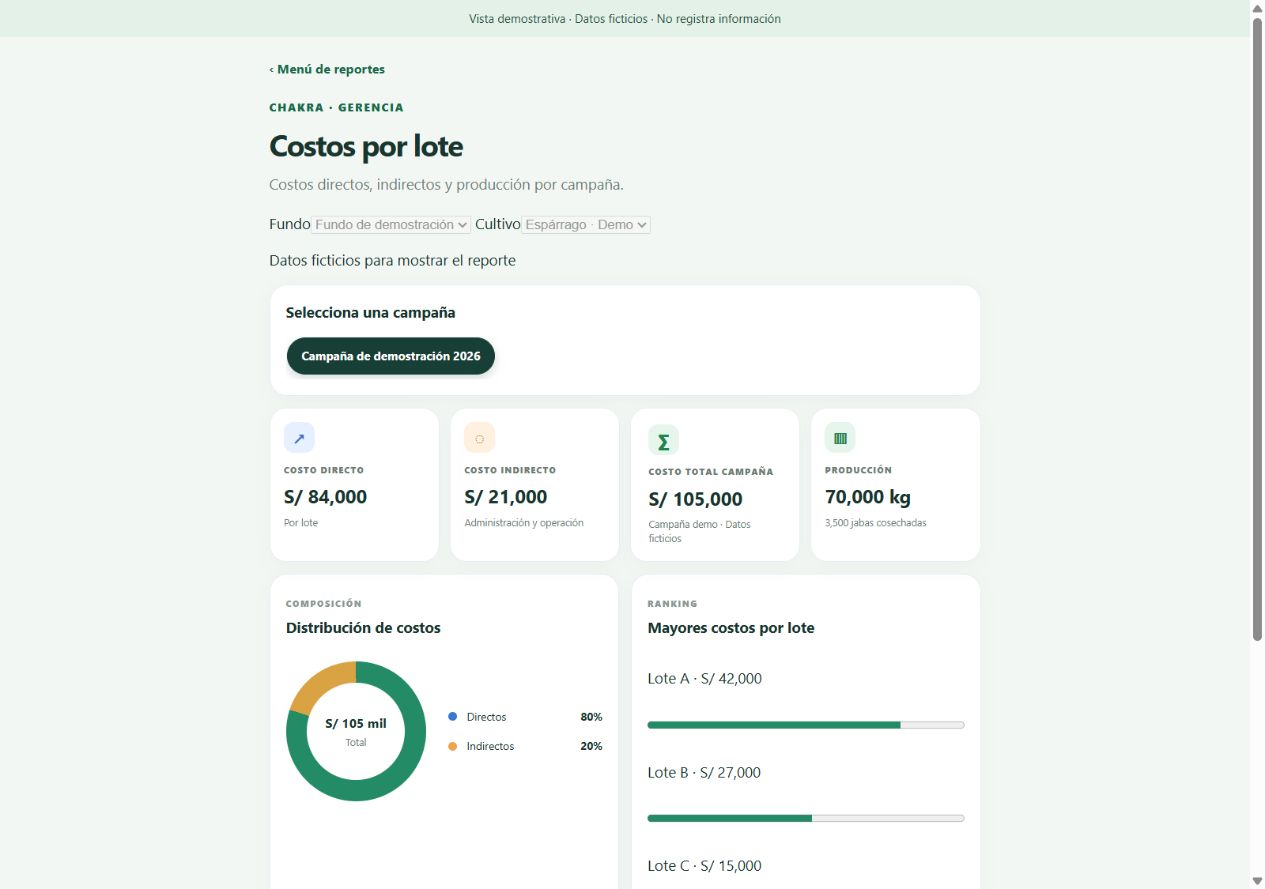Click the RANKING section label

(x=673, y=604)
